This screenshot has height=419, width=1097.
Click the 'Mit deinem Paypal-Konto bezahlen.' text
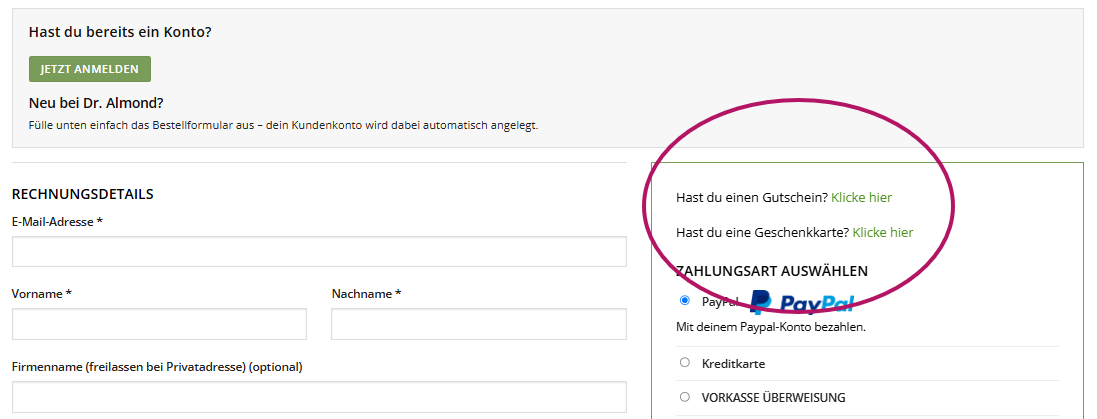tap(771, 327)
